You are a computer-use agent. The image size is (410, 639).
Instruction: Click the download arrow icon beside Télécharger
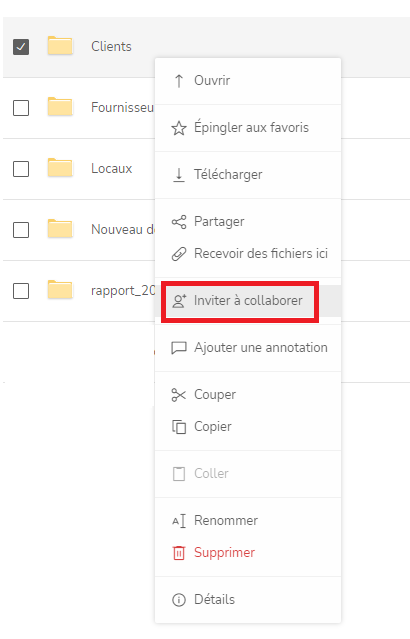[x=179, y=175]
